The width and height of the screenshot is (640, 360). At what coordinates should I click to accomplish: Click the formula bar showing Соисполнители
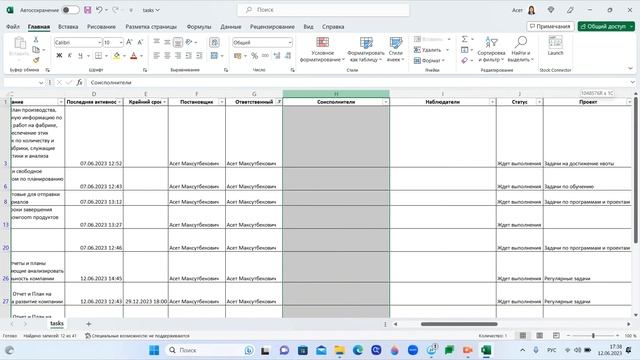(358, 82)
